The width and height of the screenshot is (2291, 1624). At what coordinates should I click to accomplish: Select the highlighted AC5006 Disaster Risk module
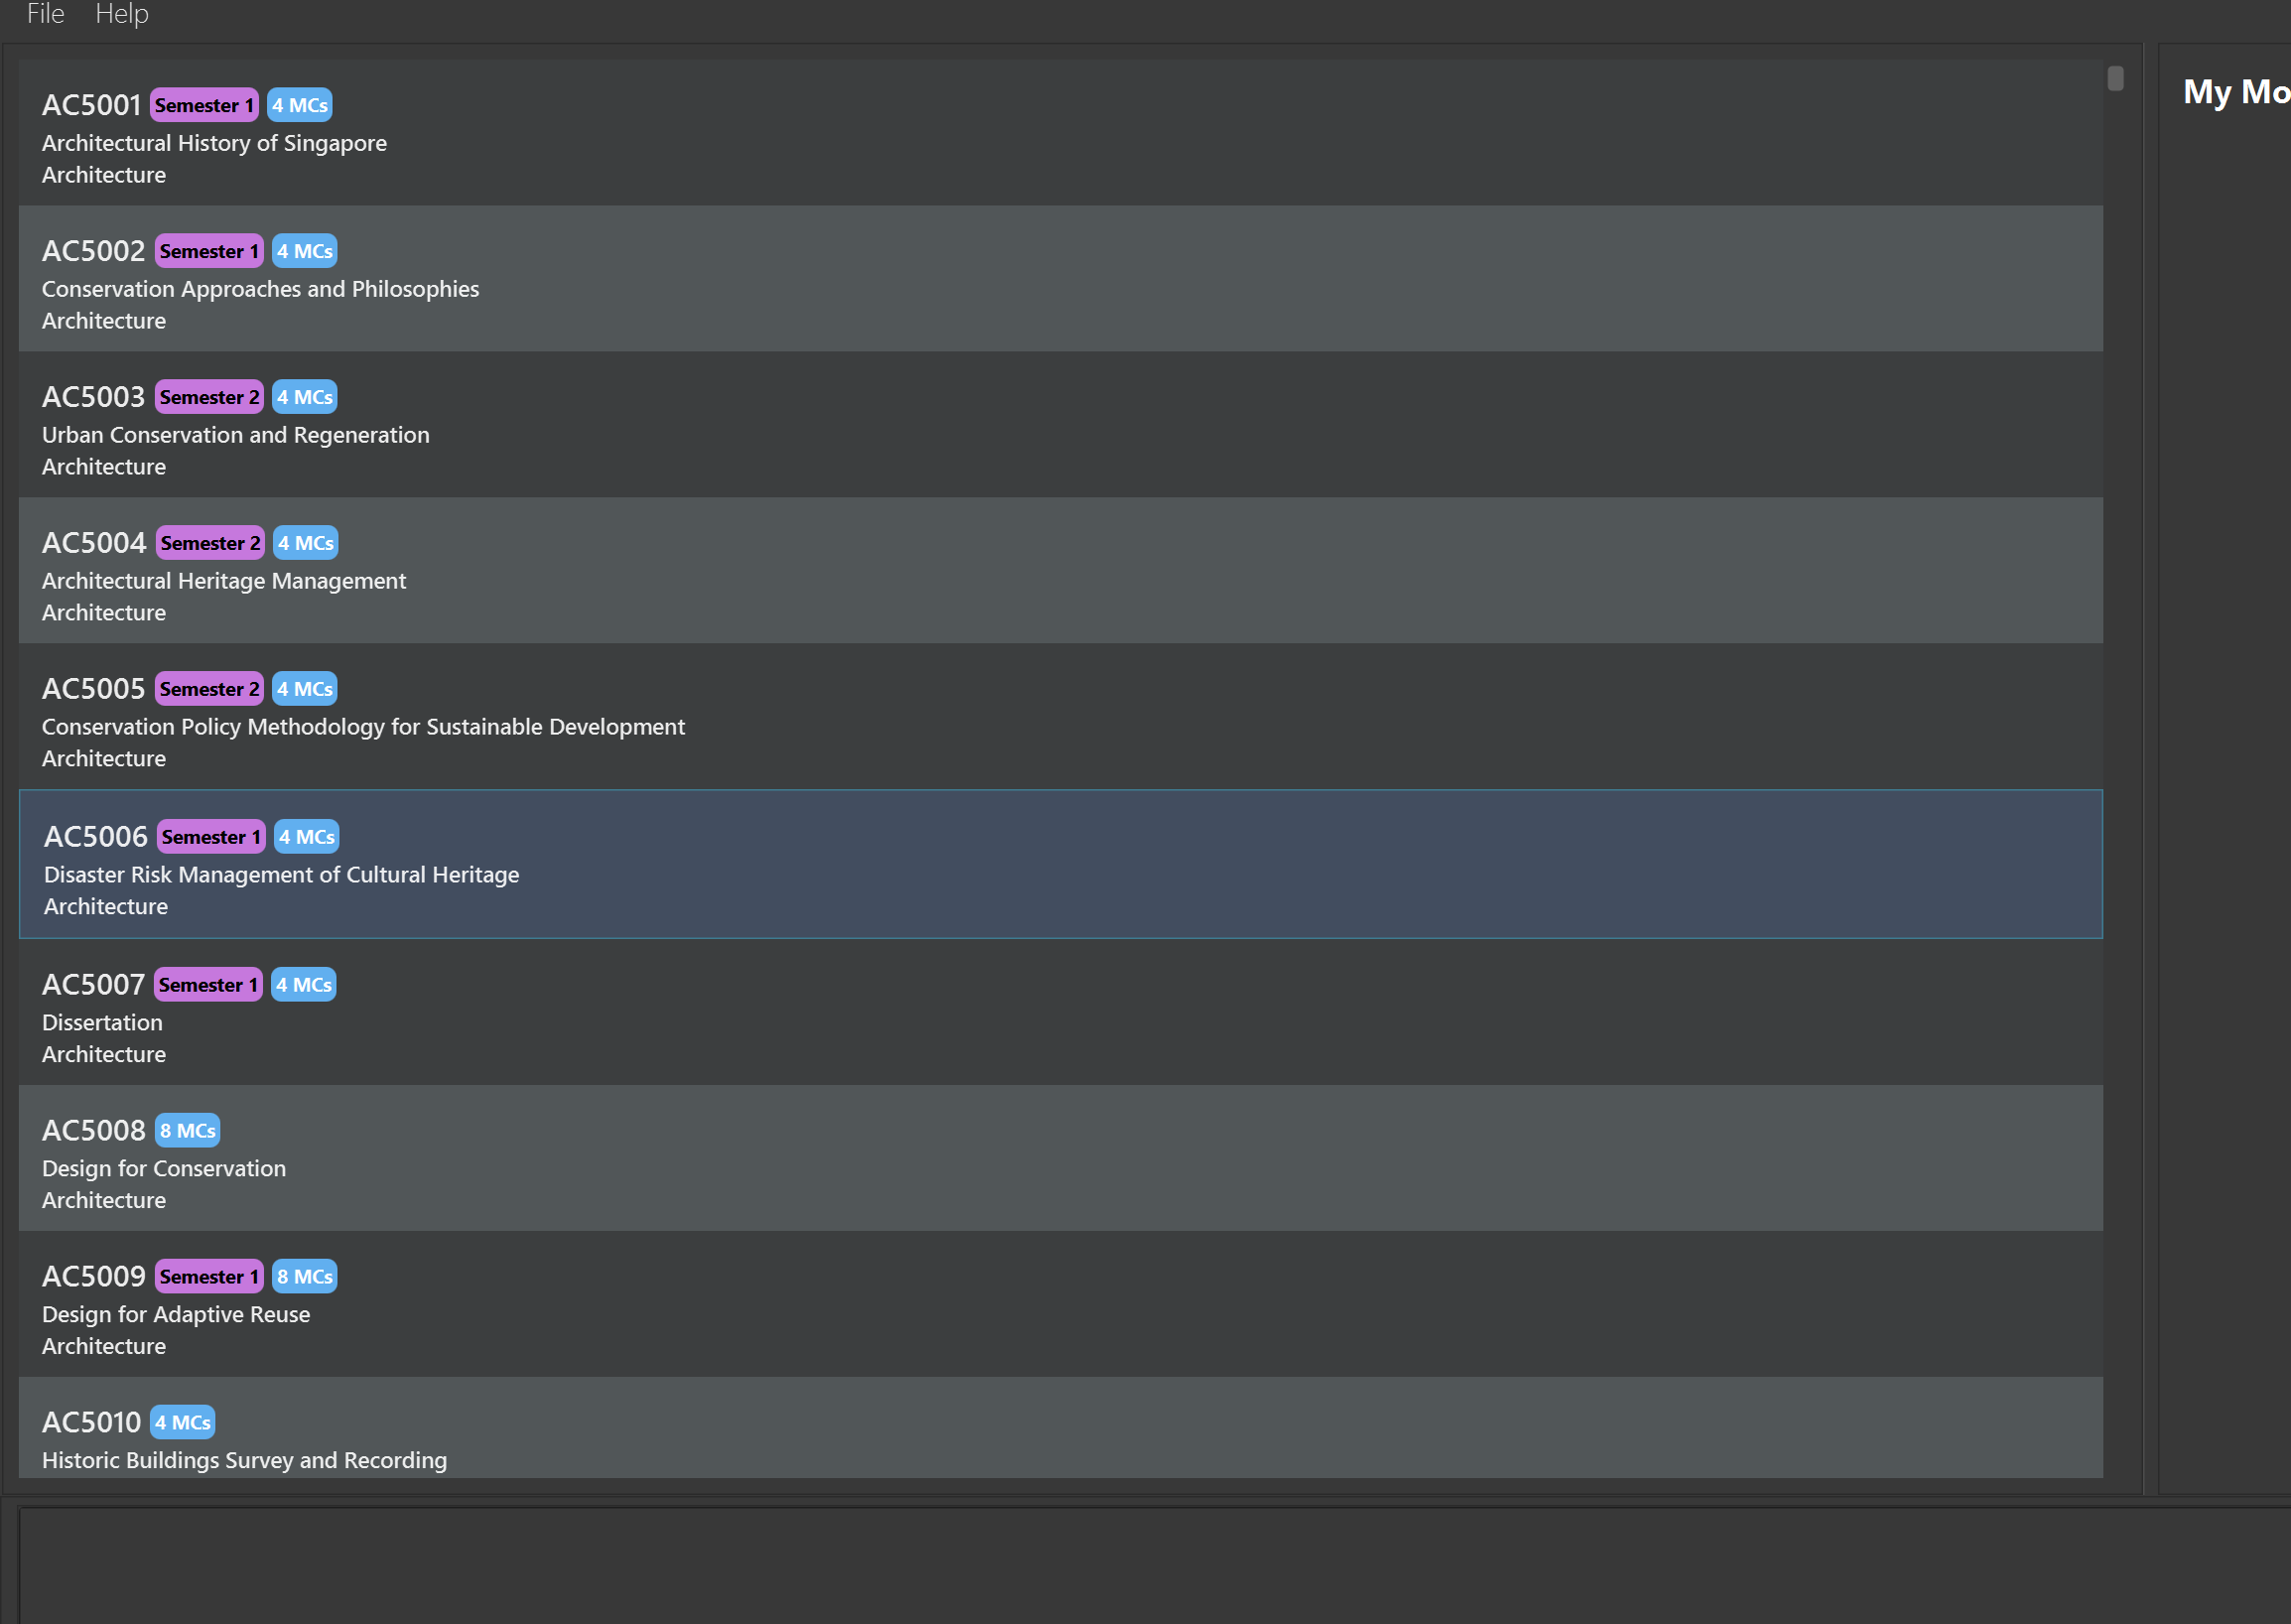pyautogui.click(x=1060, y=865)
